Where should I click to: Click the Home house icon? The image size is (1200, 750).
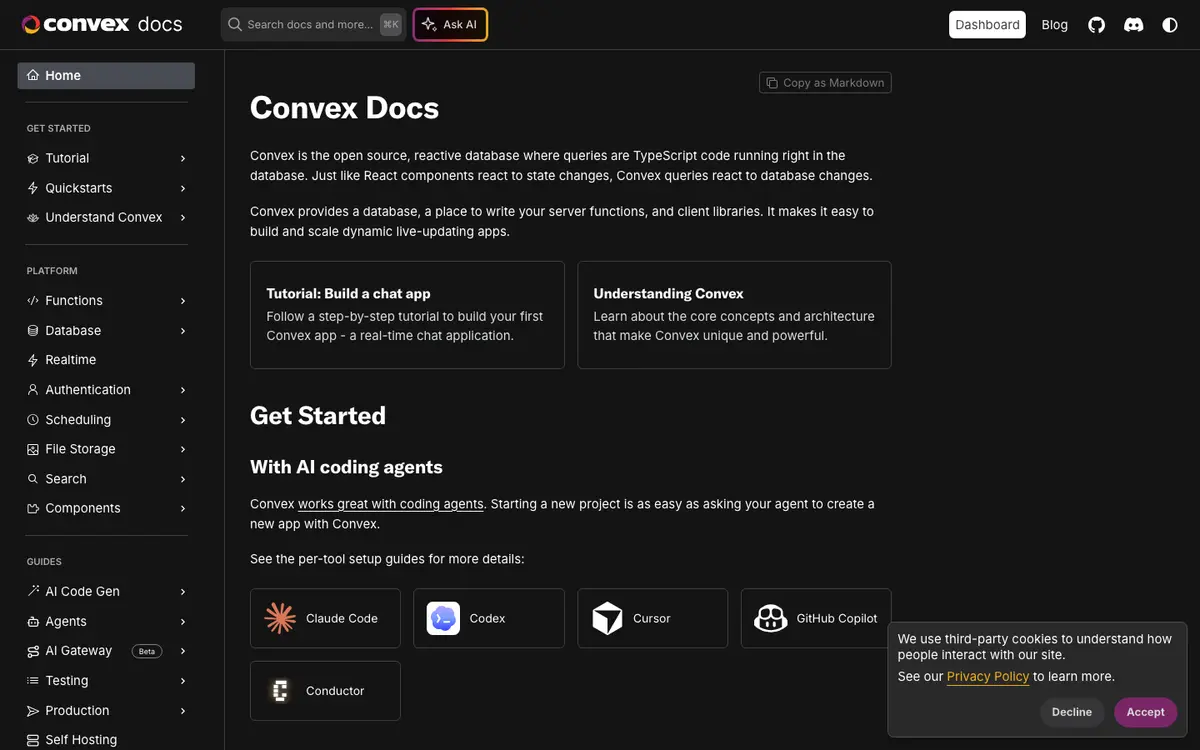33,75
